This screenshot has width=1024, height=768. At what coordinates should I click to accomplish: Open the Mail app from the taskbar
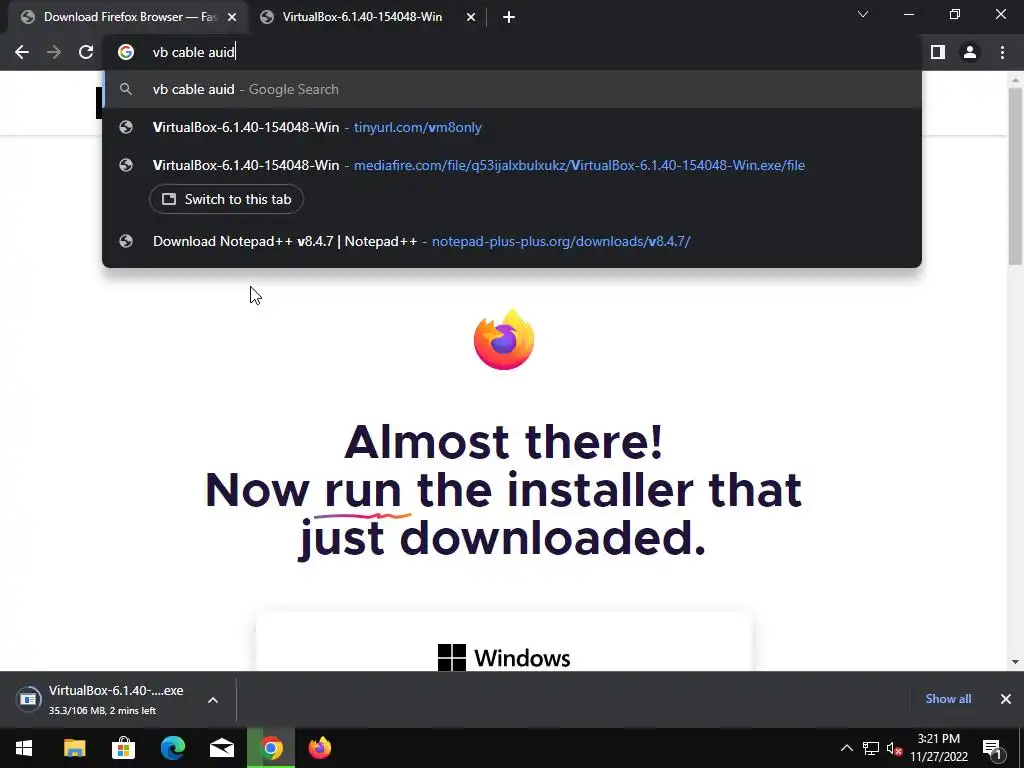click(222, 748)
